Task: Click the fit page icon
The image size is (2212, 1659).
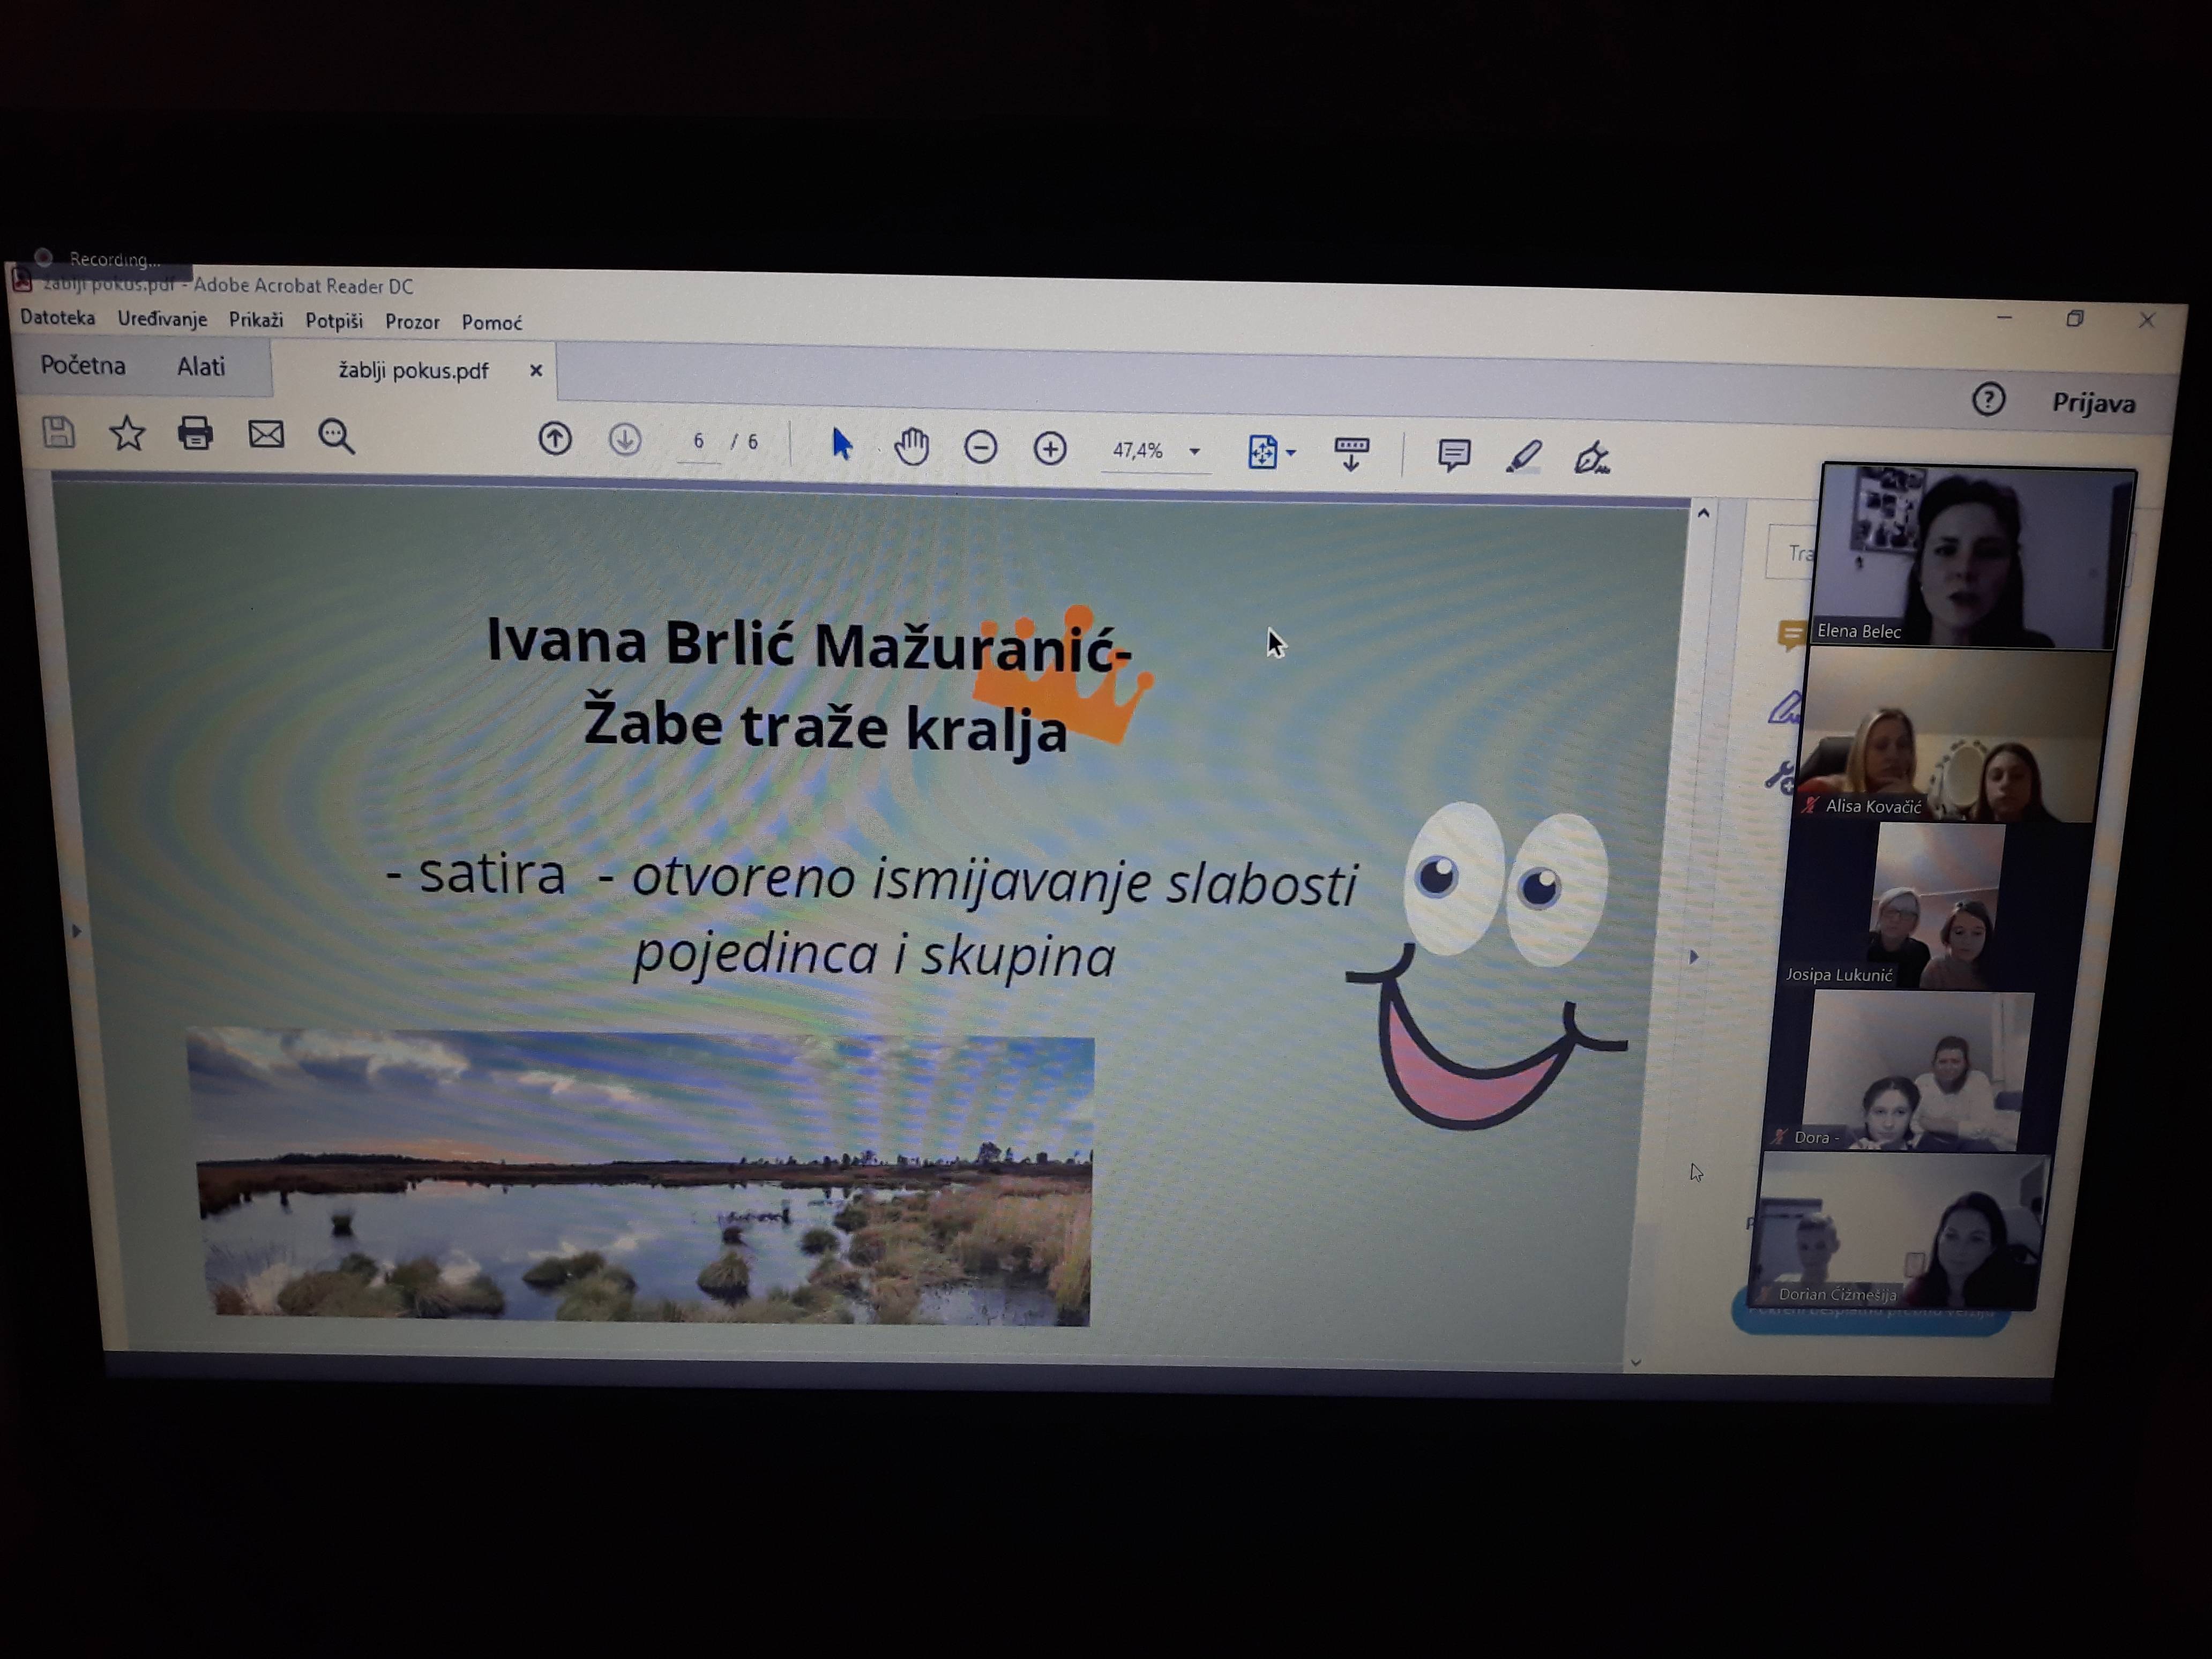Action: pyautogui.click(x=1262, y=452)
